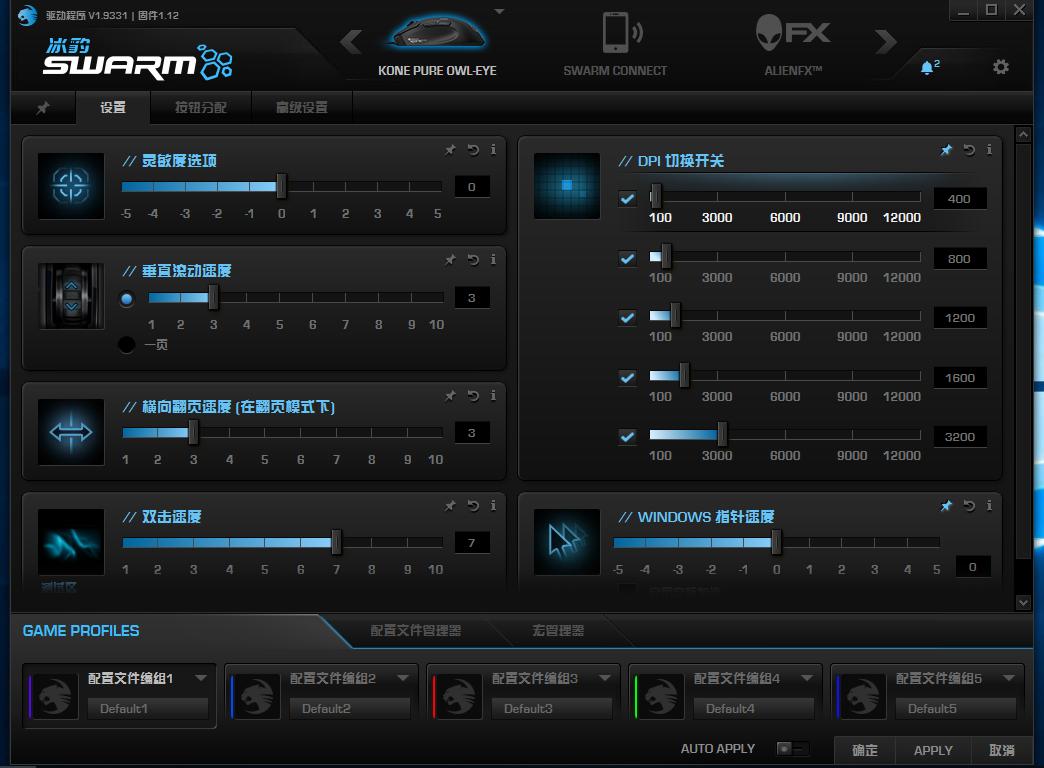Unpin the DPI 切换开关 panel

point(946,150)
